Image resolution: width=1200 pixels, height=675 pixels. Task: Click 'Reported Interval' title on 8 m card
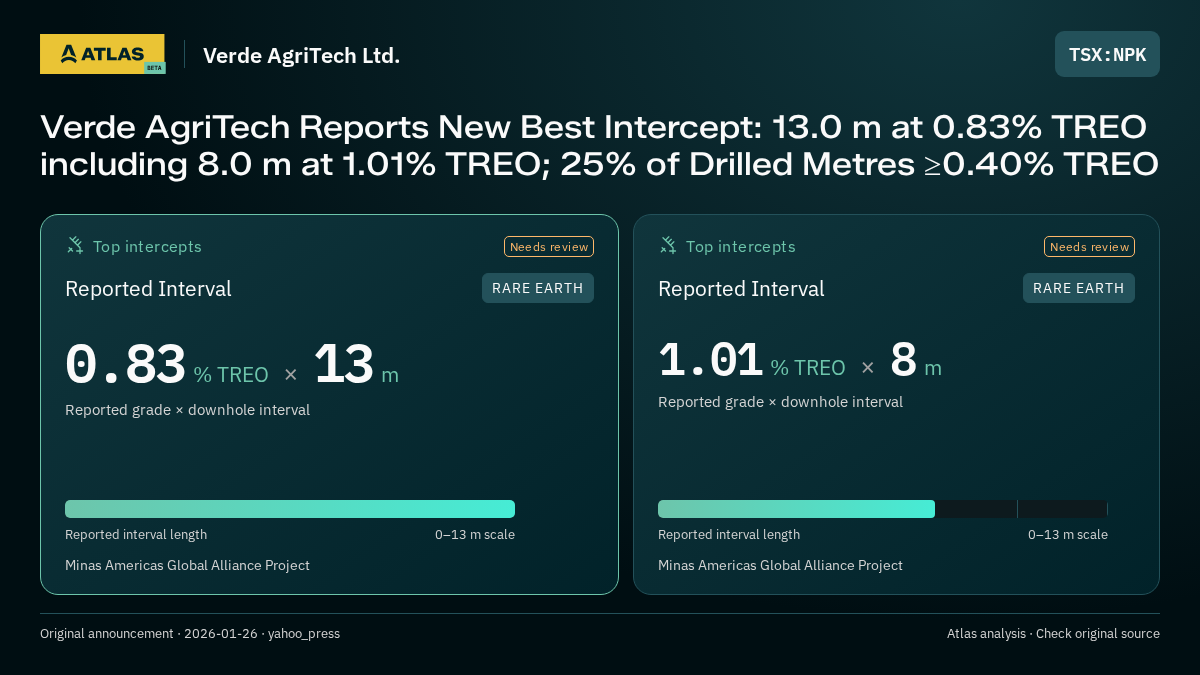pos(741,289)
